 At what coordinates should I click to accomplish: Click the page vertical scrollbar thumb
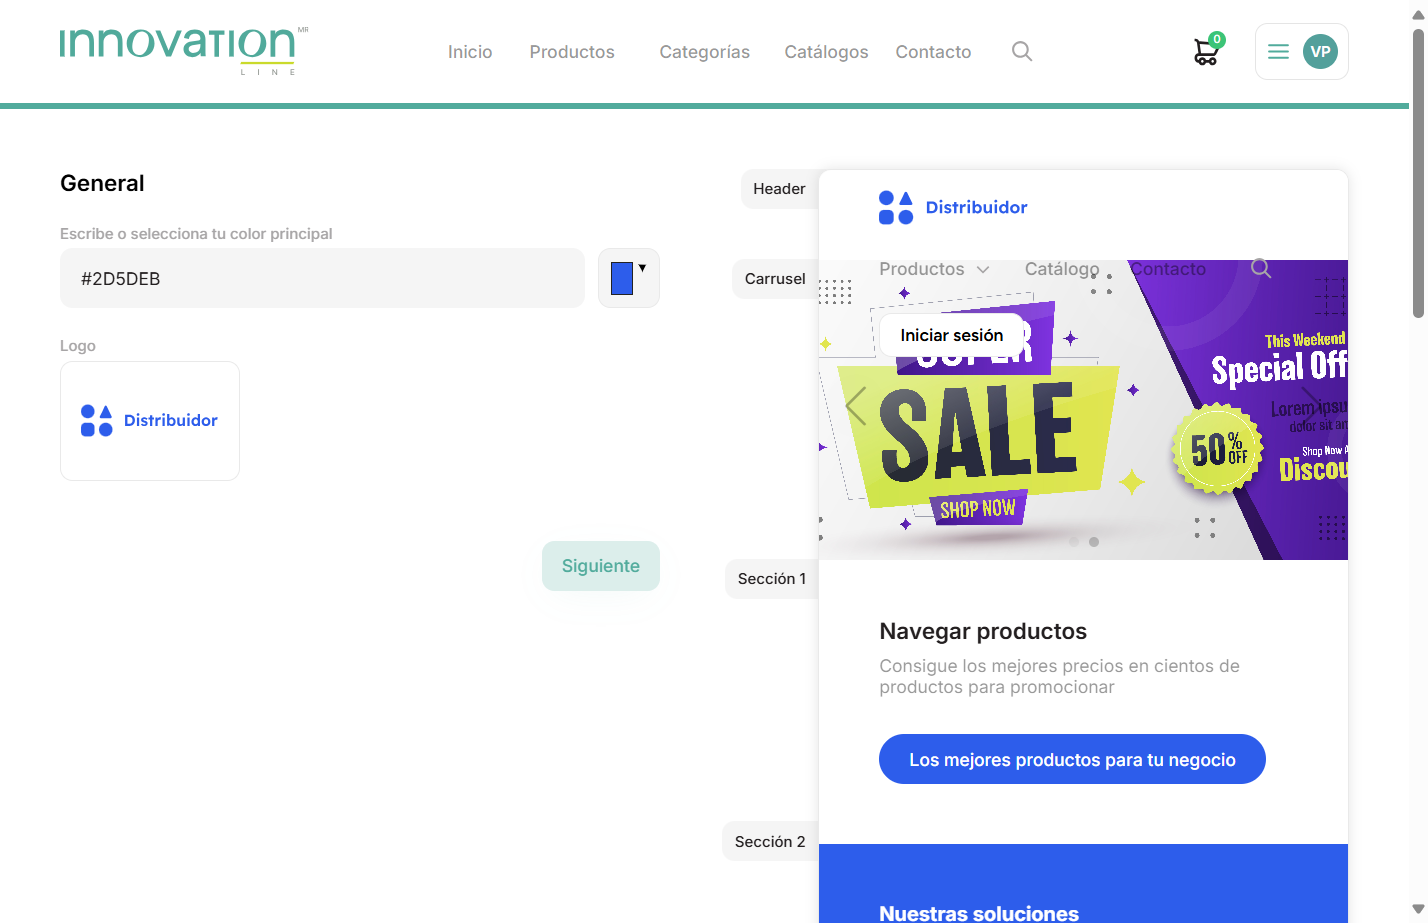[x=1418, y=174]
